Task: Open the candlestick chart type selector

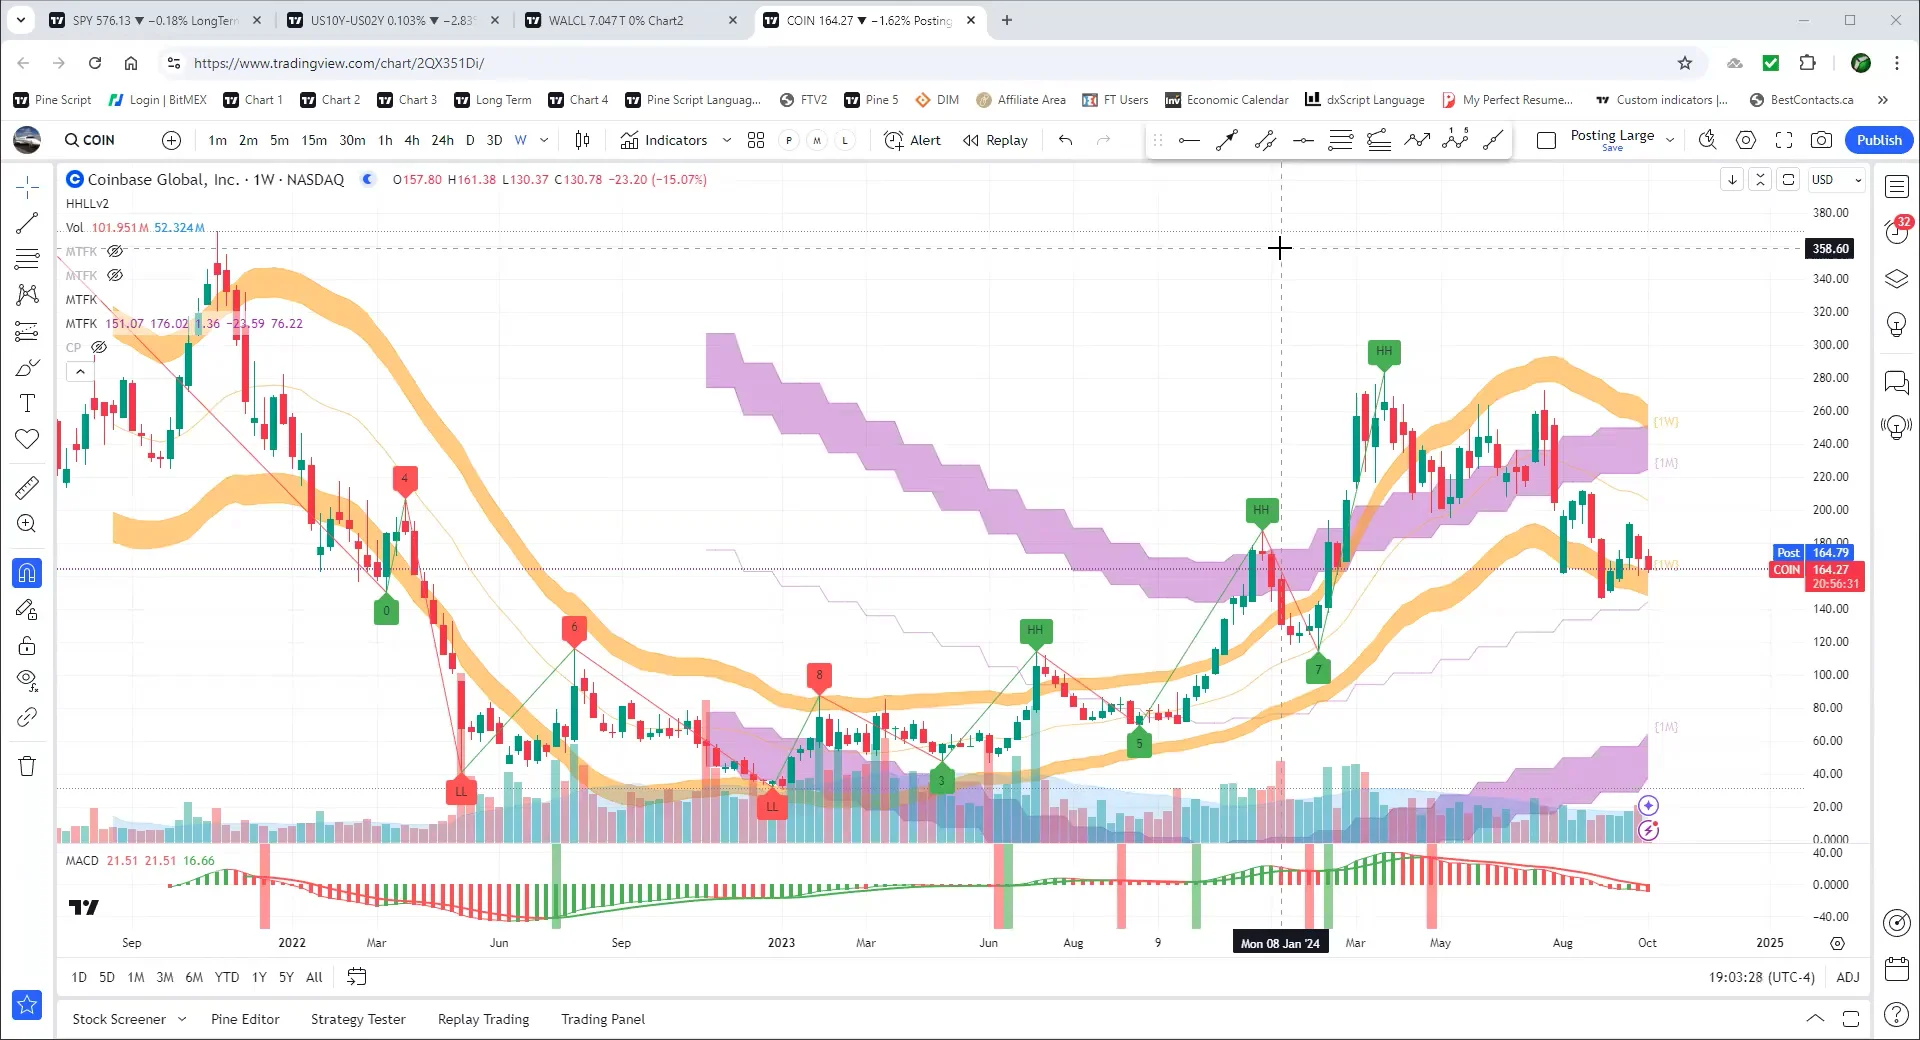Action: pyautogui.click(x=582, y=141)
